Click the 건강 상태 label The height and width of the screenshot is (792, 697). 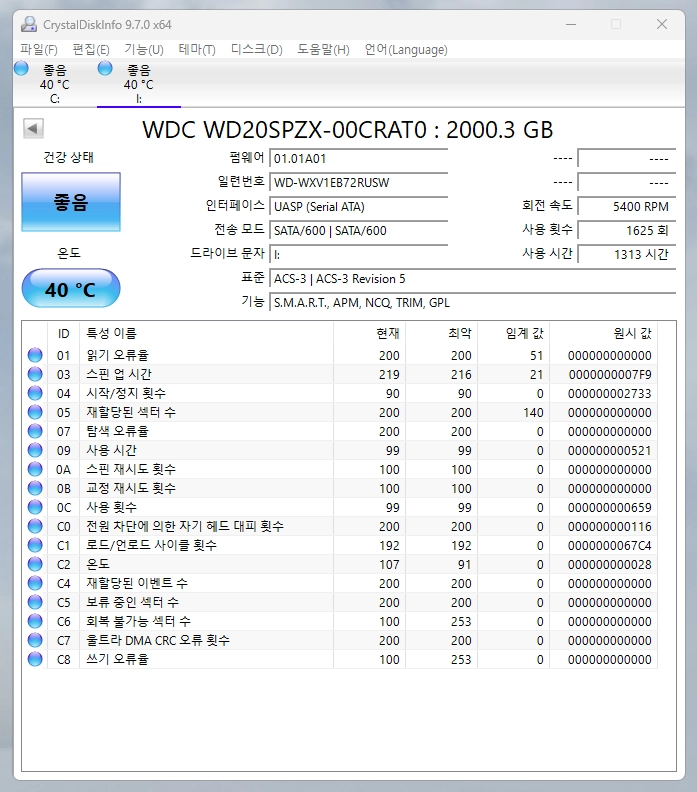coord(69,157)
